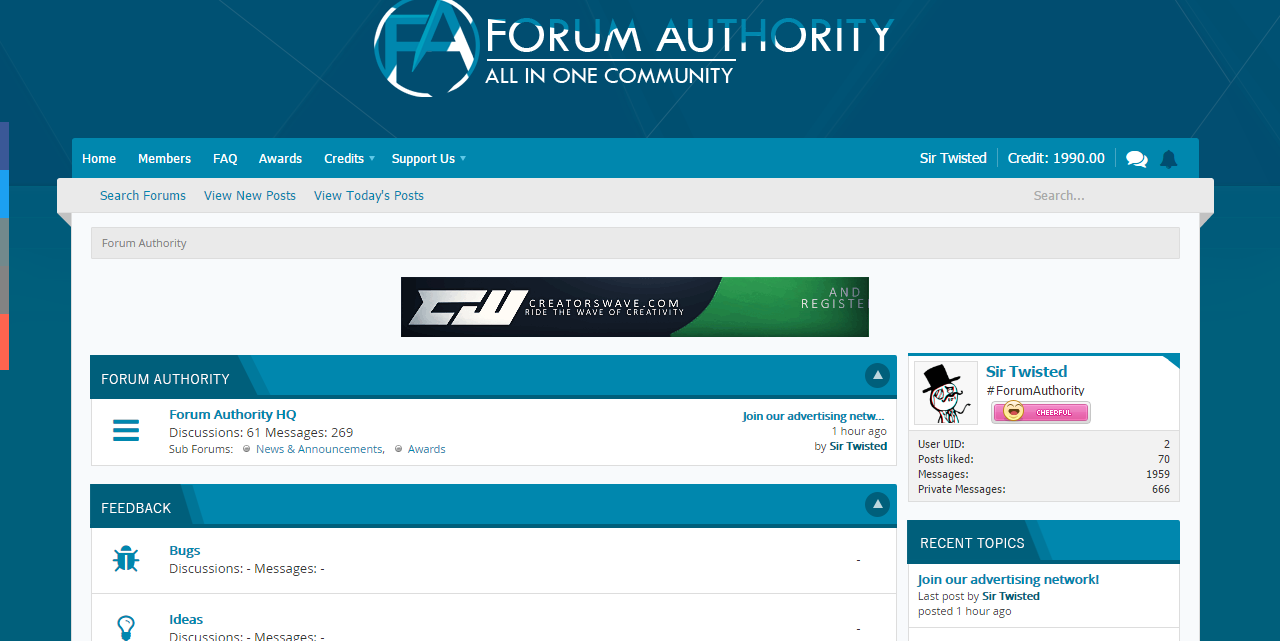Screen dimensions: 1280x641
Task: Click the Feedback category header title
Action: [136, 508]
